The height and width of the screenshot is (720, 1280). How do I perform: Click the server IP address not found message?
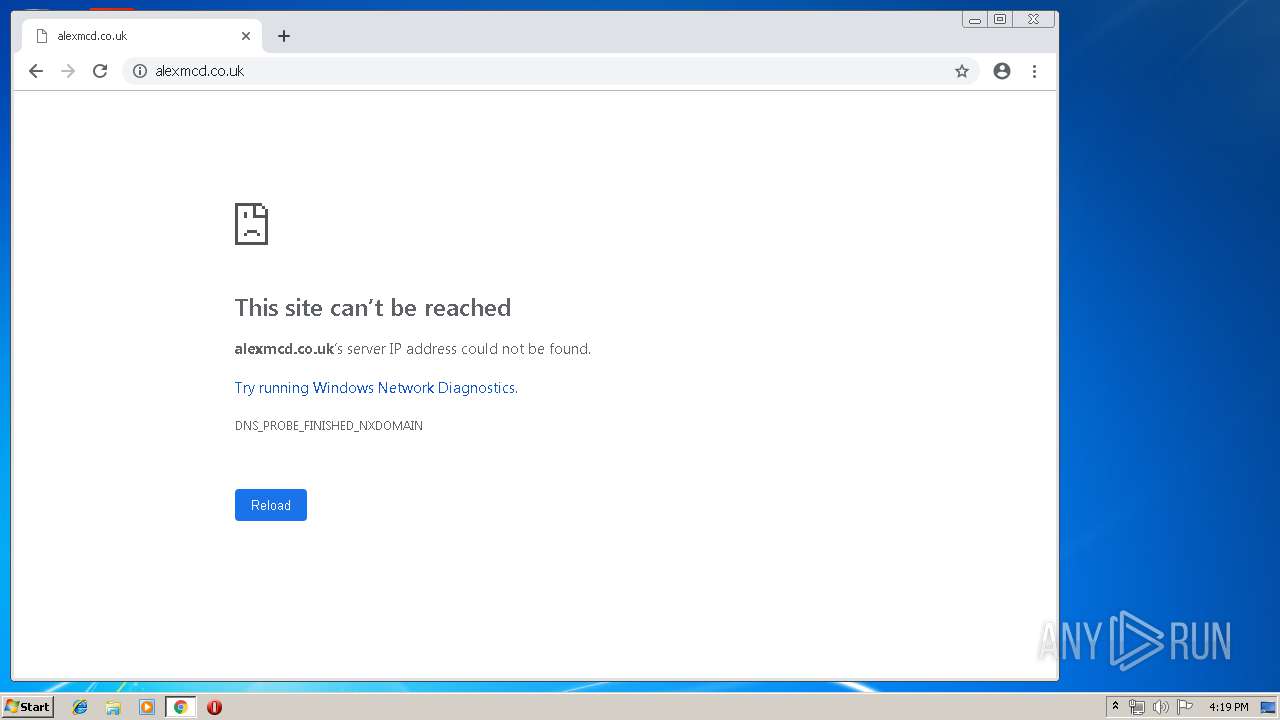(413, 349)
